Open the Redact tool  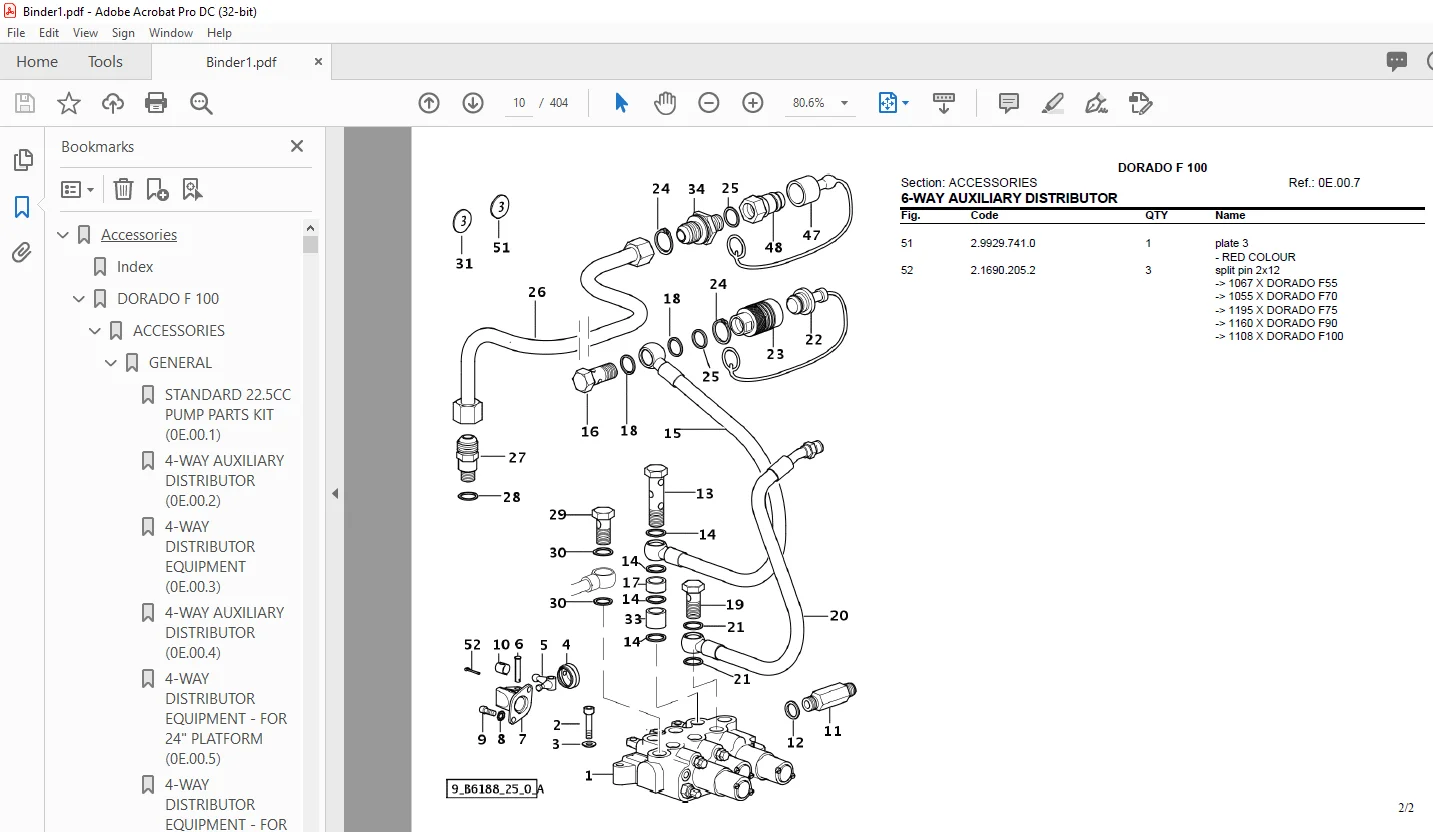pos(1140,103)
